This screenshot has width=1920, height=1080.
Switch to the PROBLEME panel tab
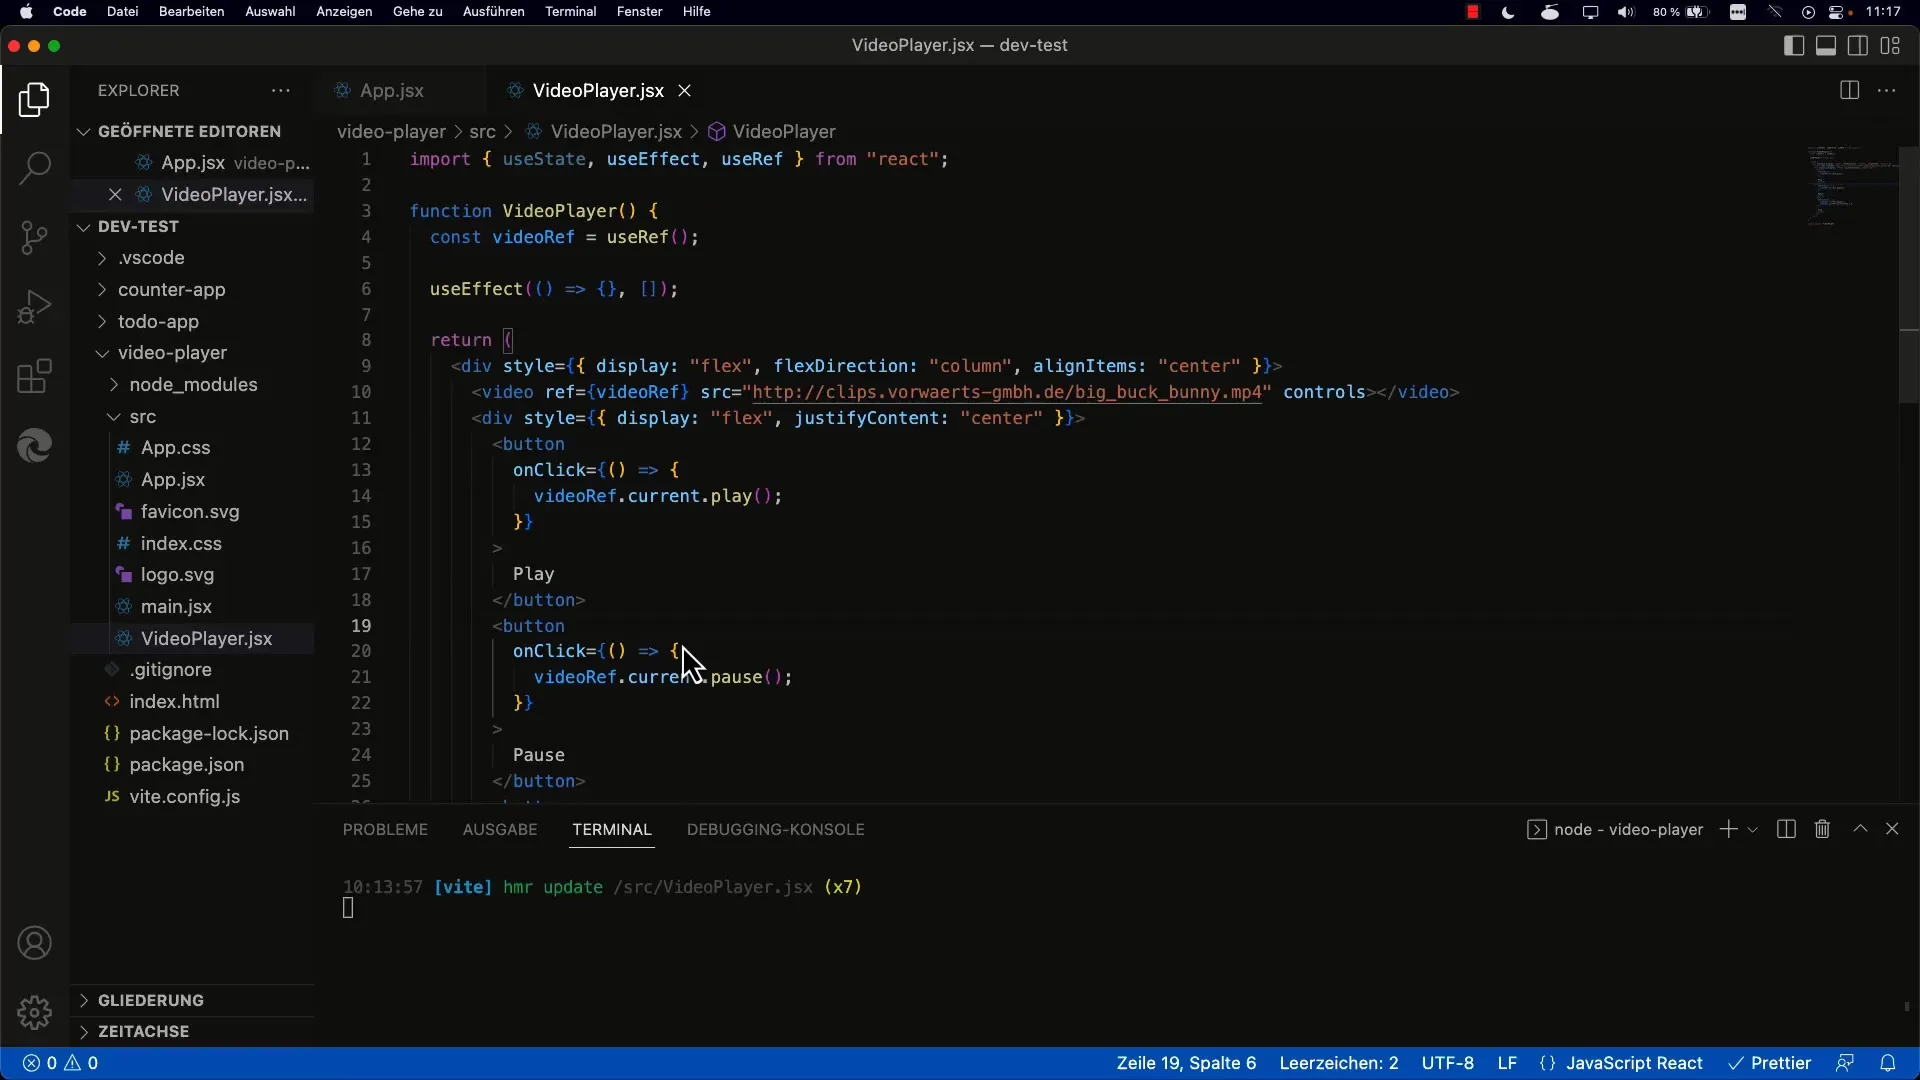click(x=385, y=830)
